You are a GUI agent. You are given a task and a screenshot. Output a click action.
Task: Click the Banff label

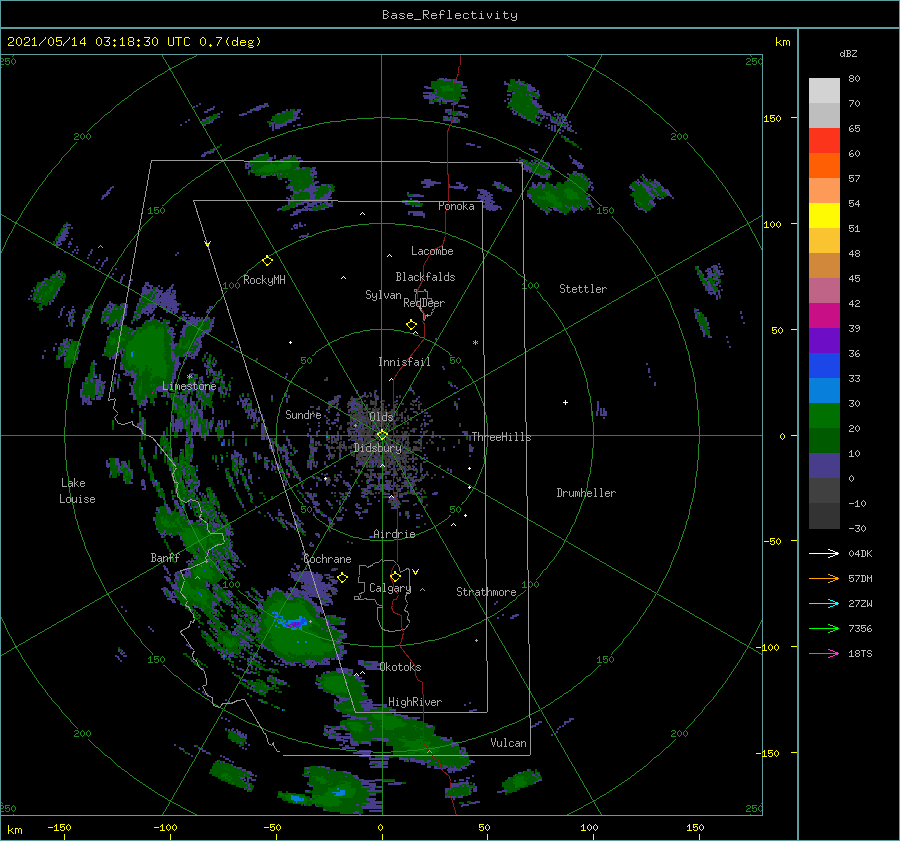[165, 558]
